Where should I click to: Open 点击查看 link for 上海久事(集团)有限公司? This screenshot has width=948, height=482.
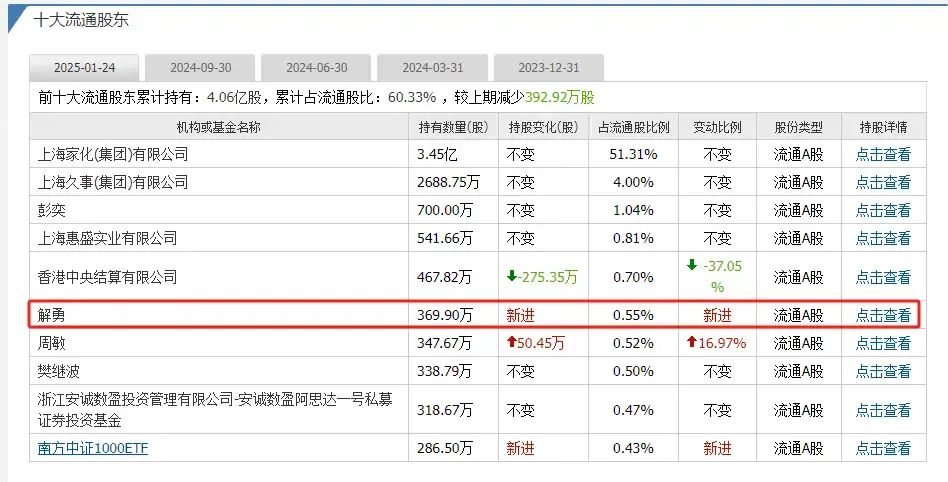pos(883,182)
